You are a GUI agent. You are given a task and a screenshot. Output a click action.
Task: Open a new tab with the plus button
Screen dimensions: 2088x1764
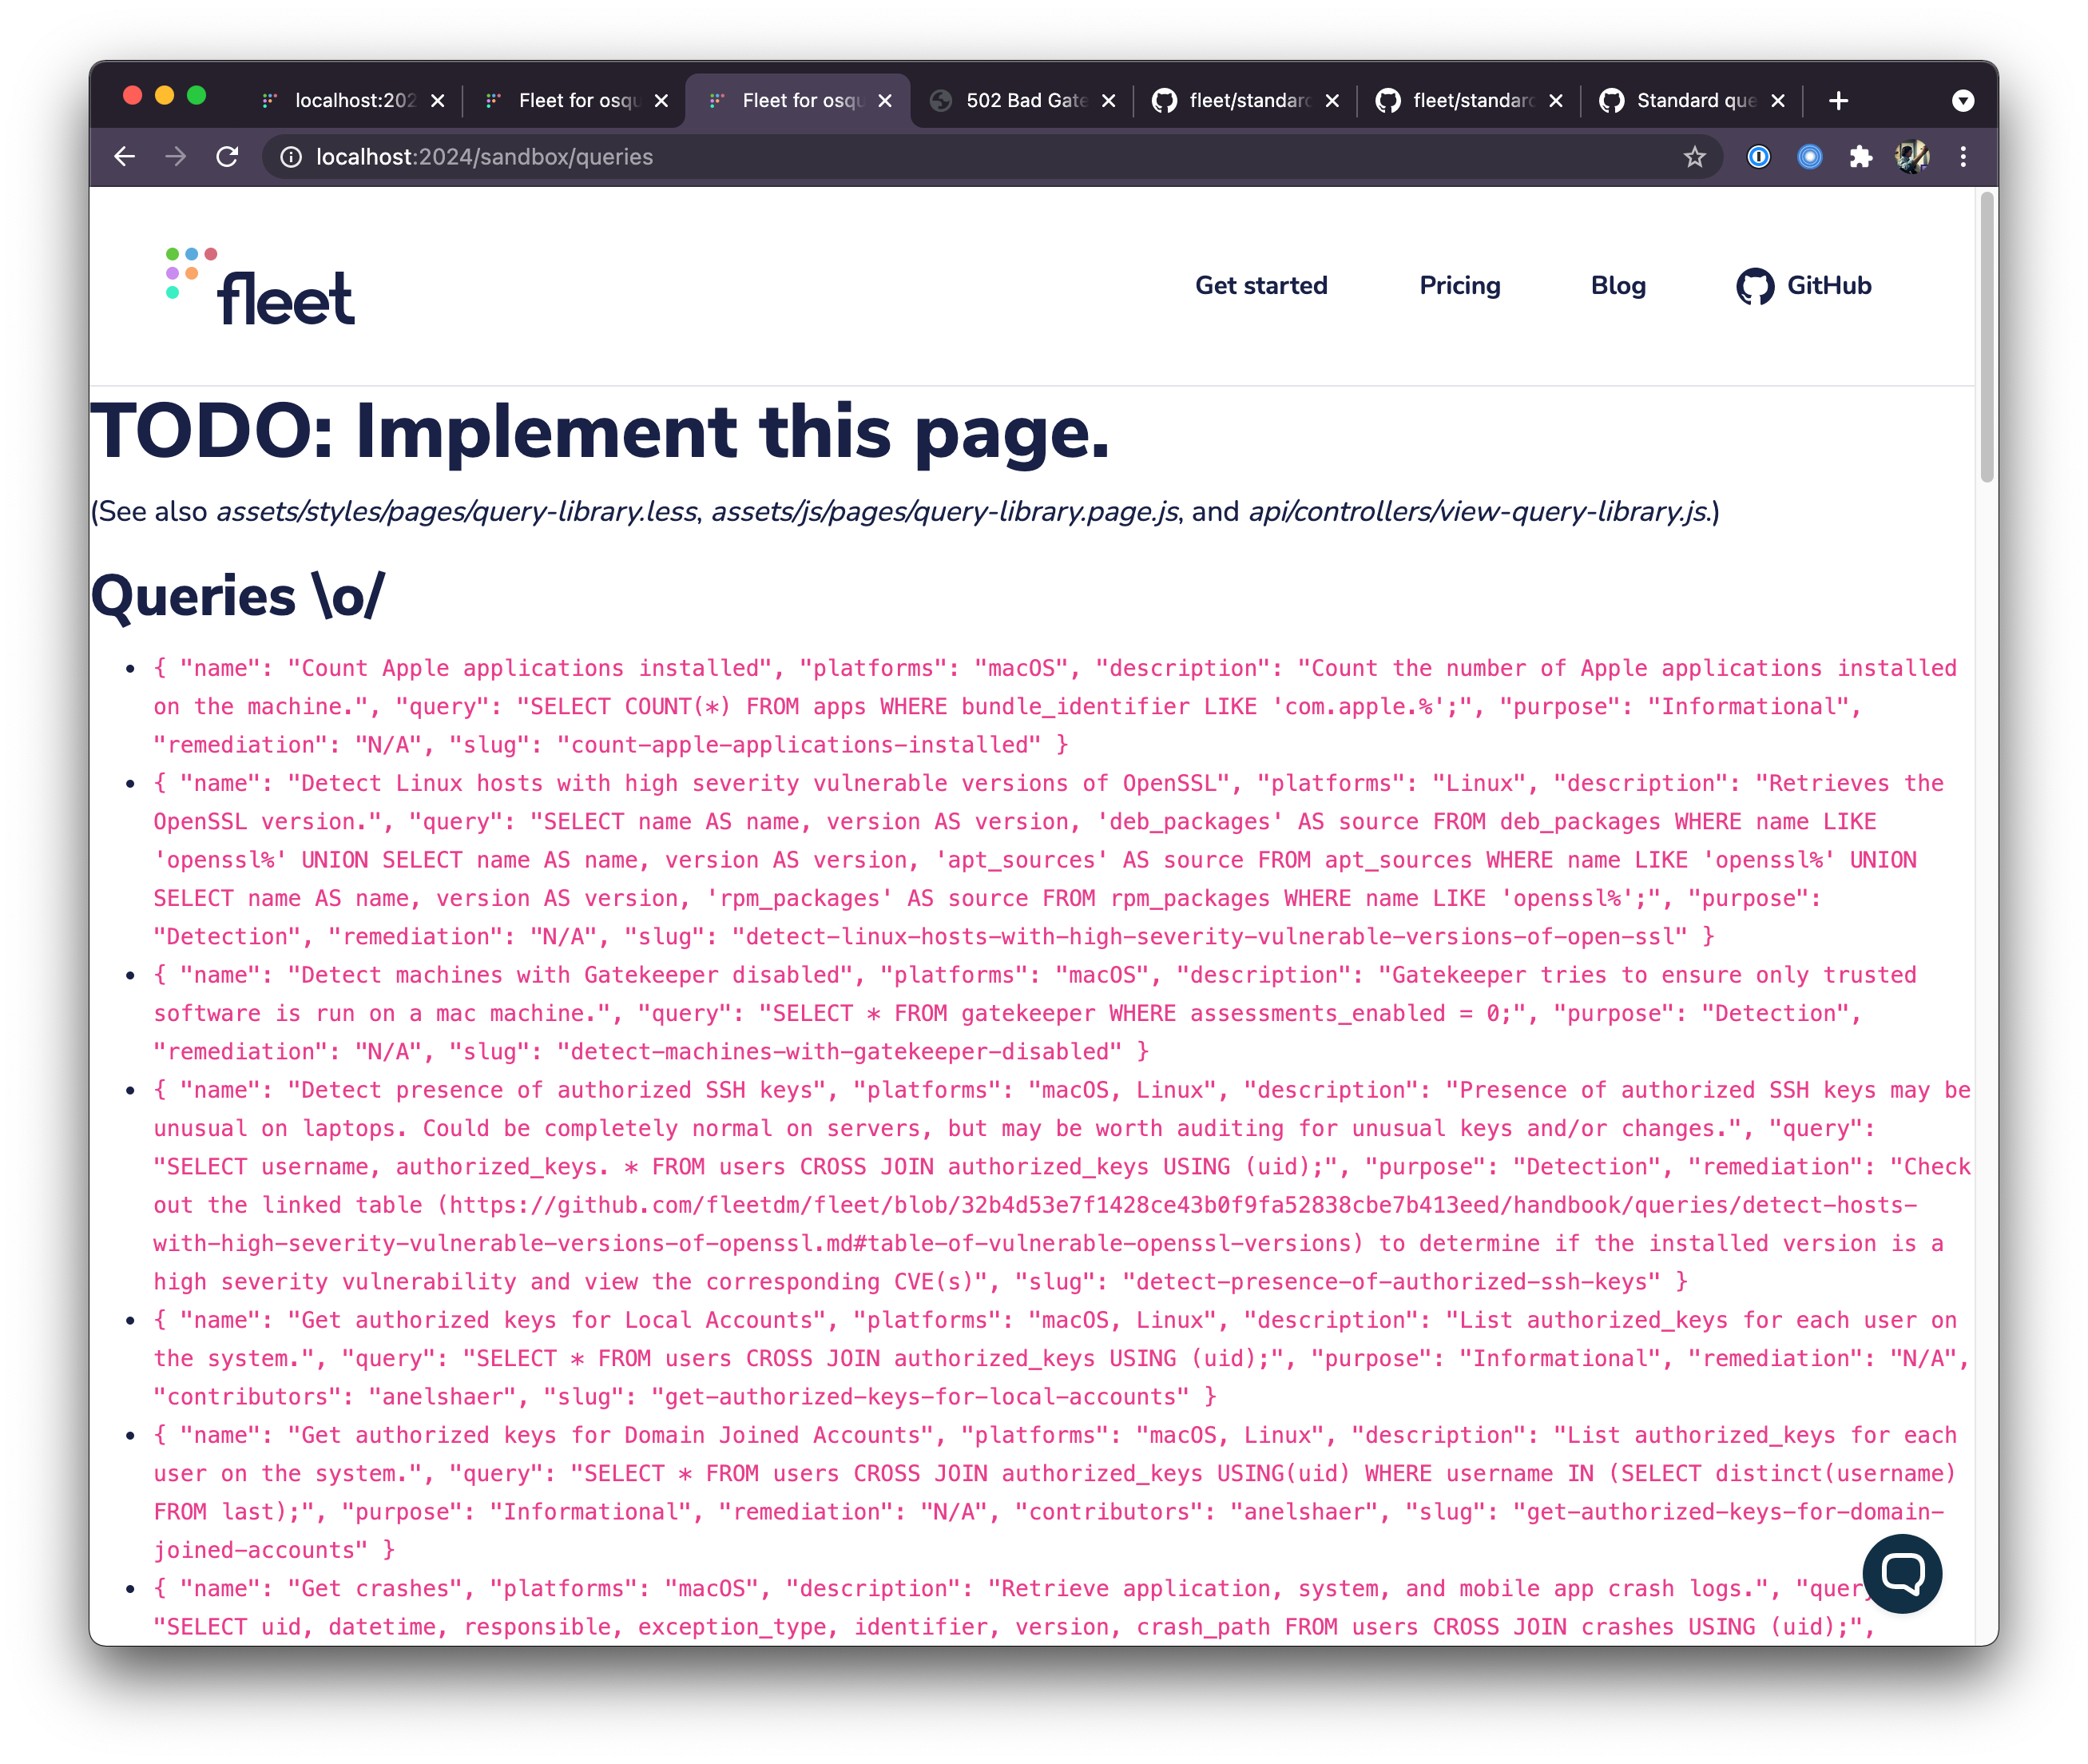[1839, 100]
